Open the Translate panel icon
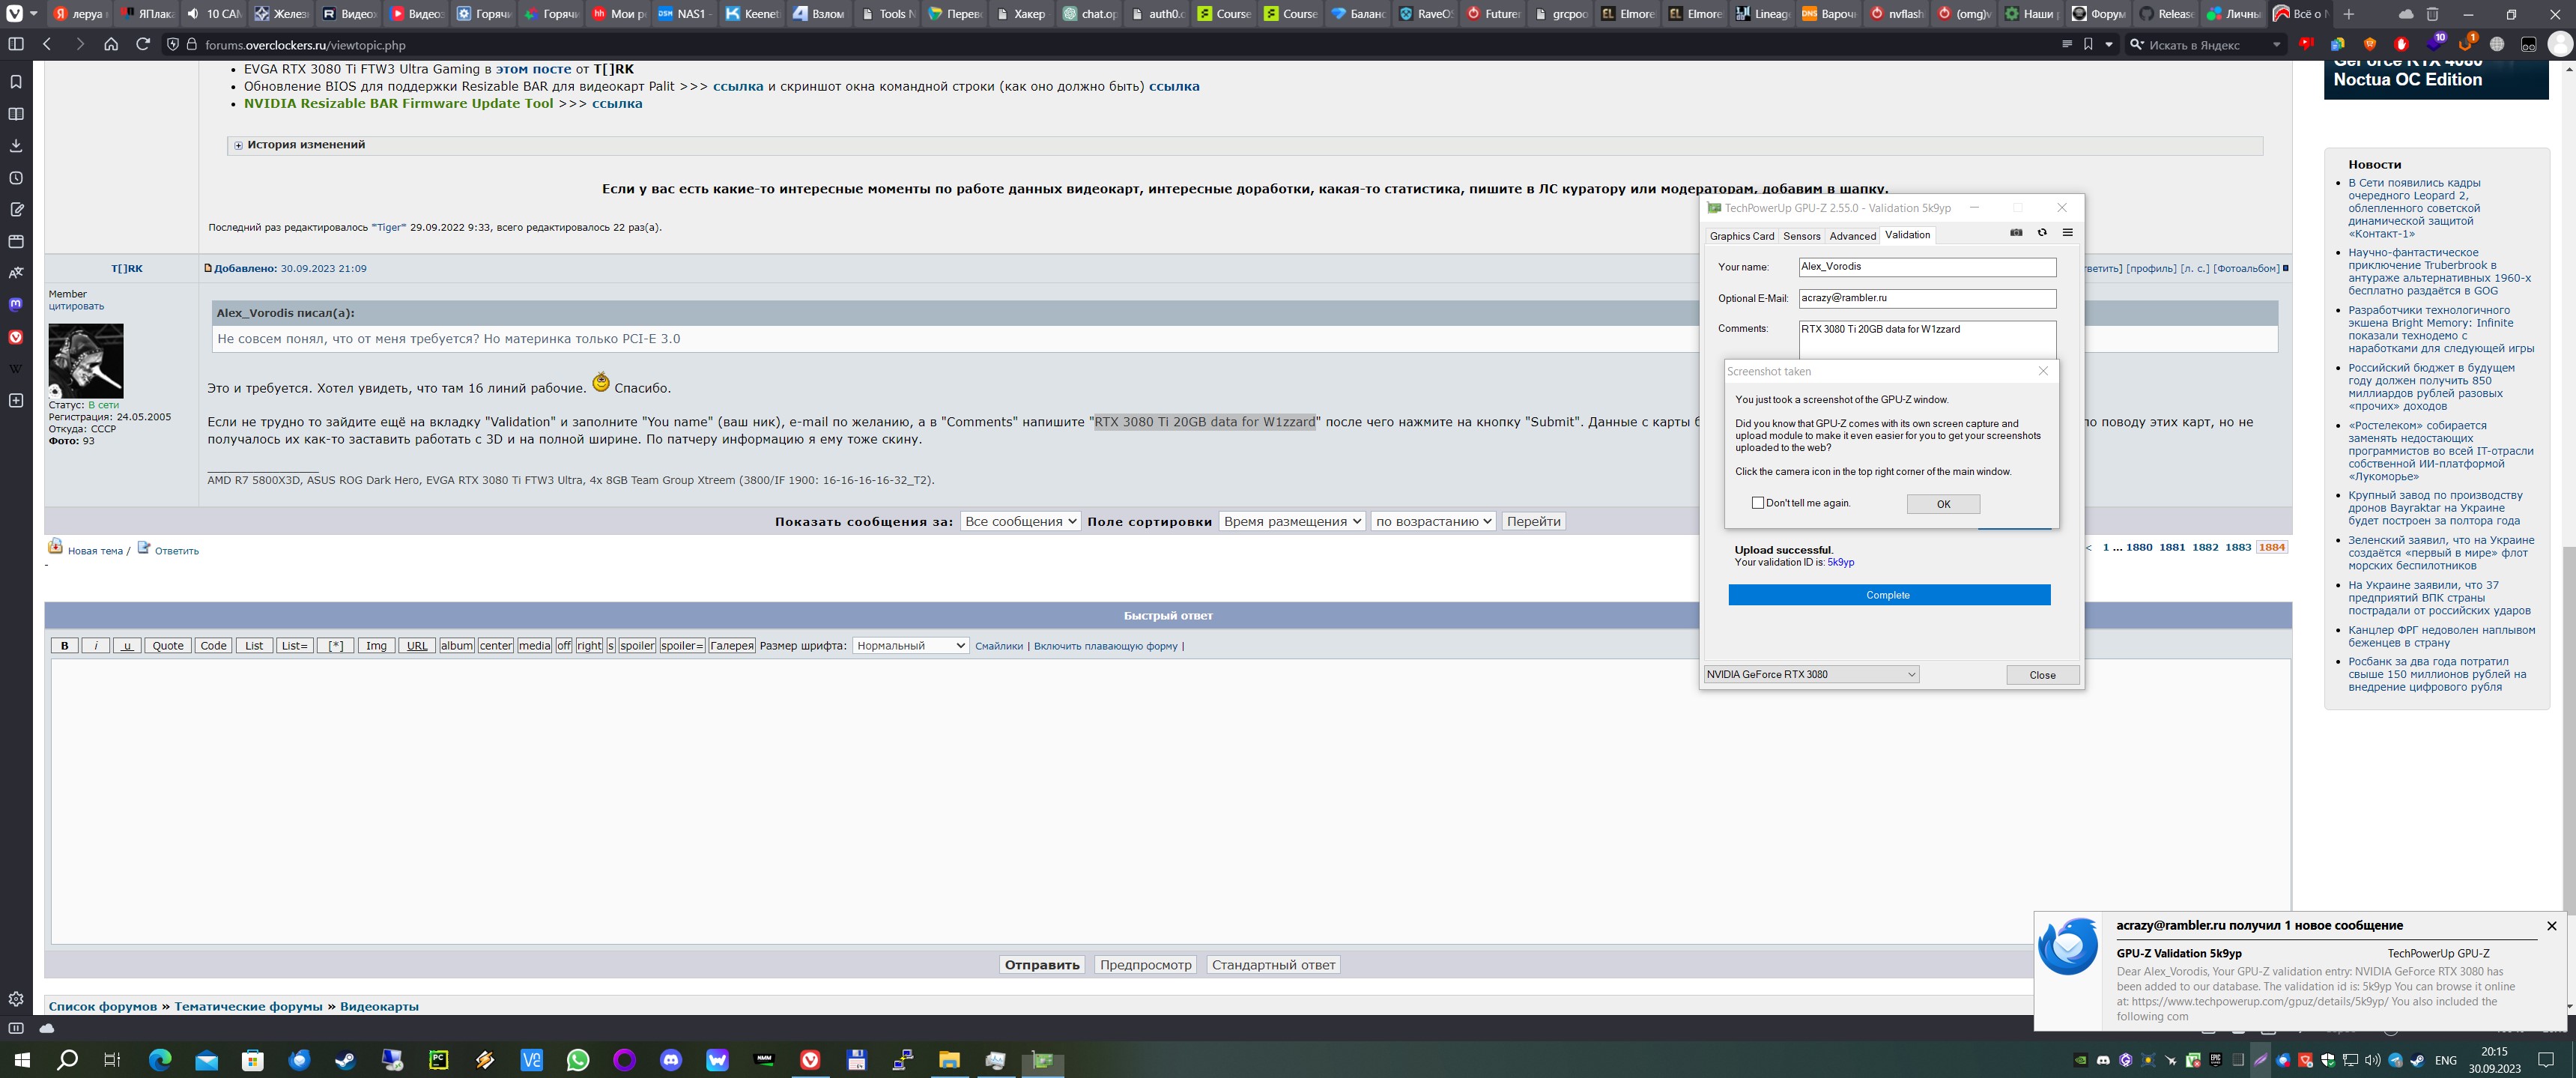This screenshot has width=2576, height=1078. (16, 273)
